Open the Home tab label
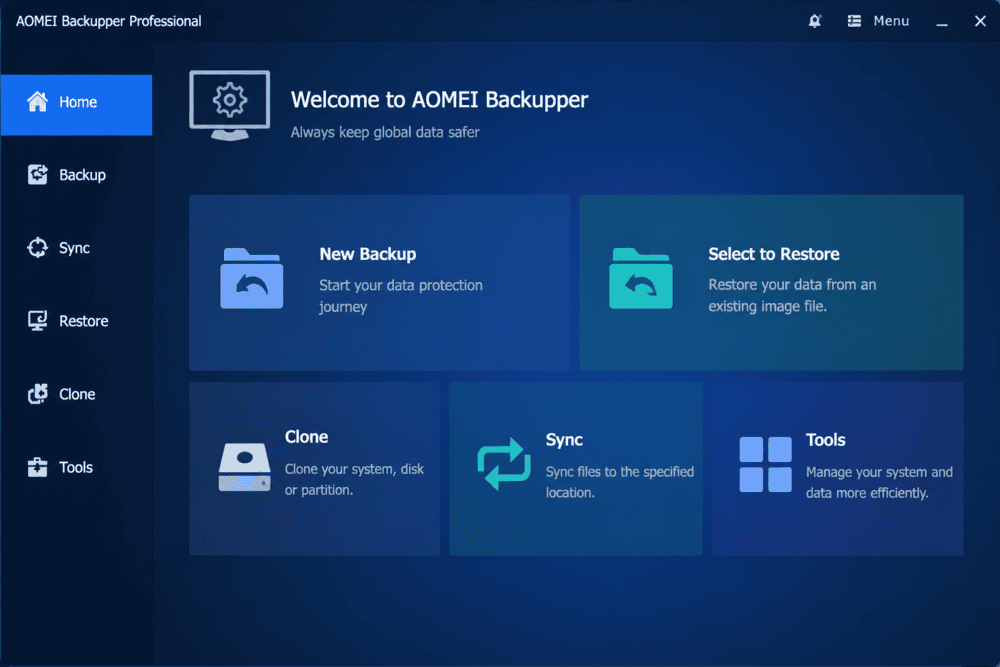The width and height of the screenshot is (1000, 667). click(78, 102)
